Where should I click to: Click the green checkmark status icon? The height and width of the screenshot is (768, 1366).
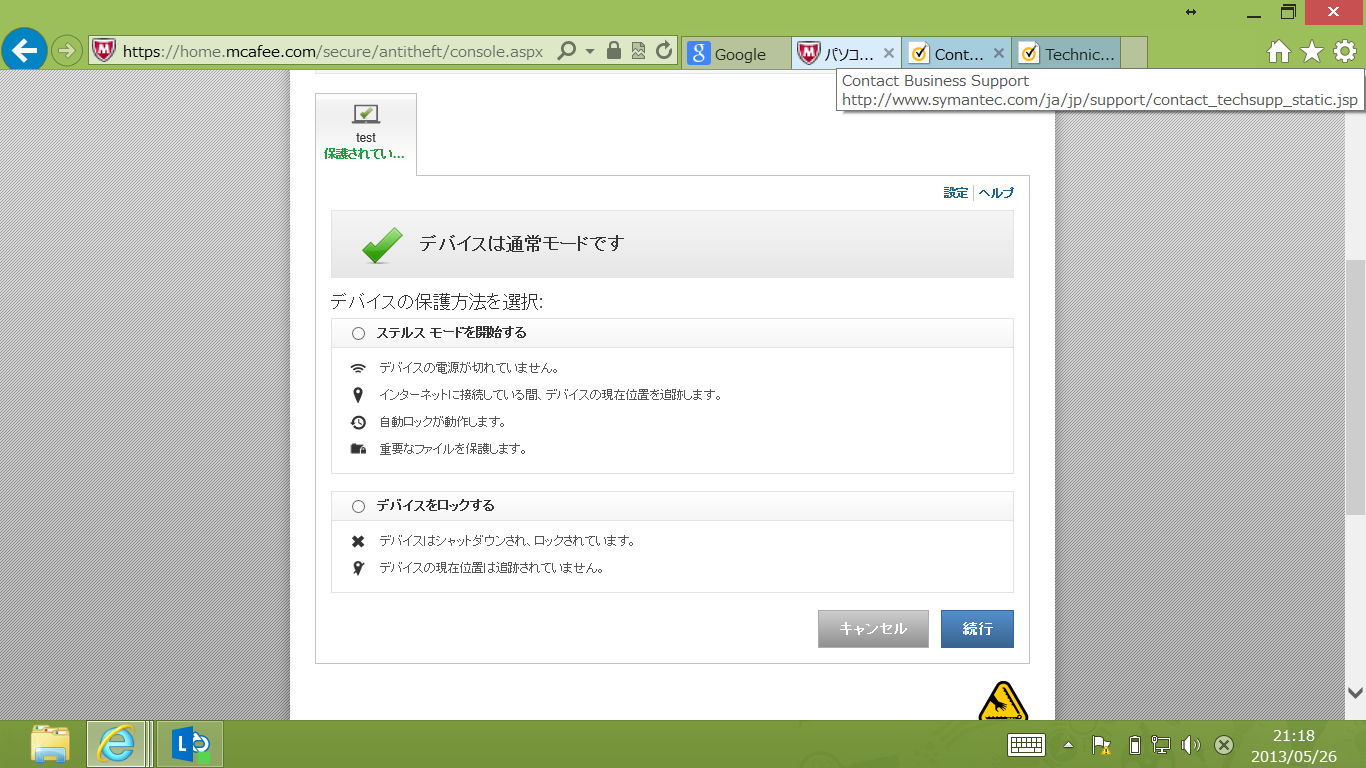(x=382, y=245)
